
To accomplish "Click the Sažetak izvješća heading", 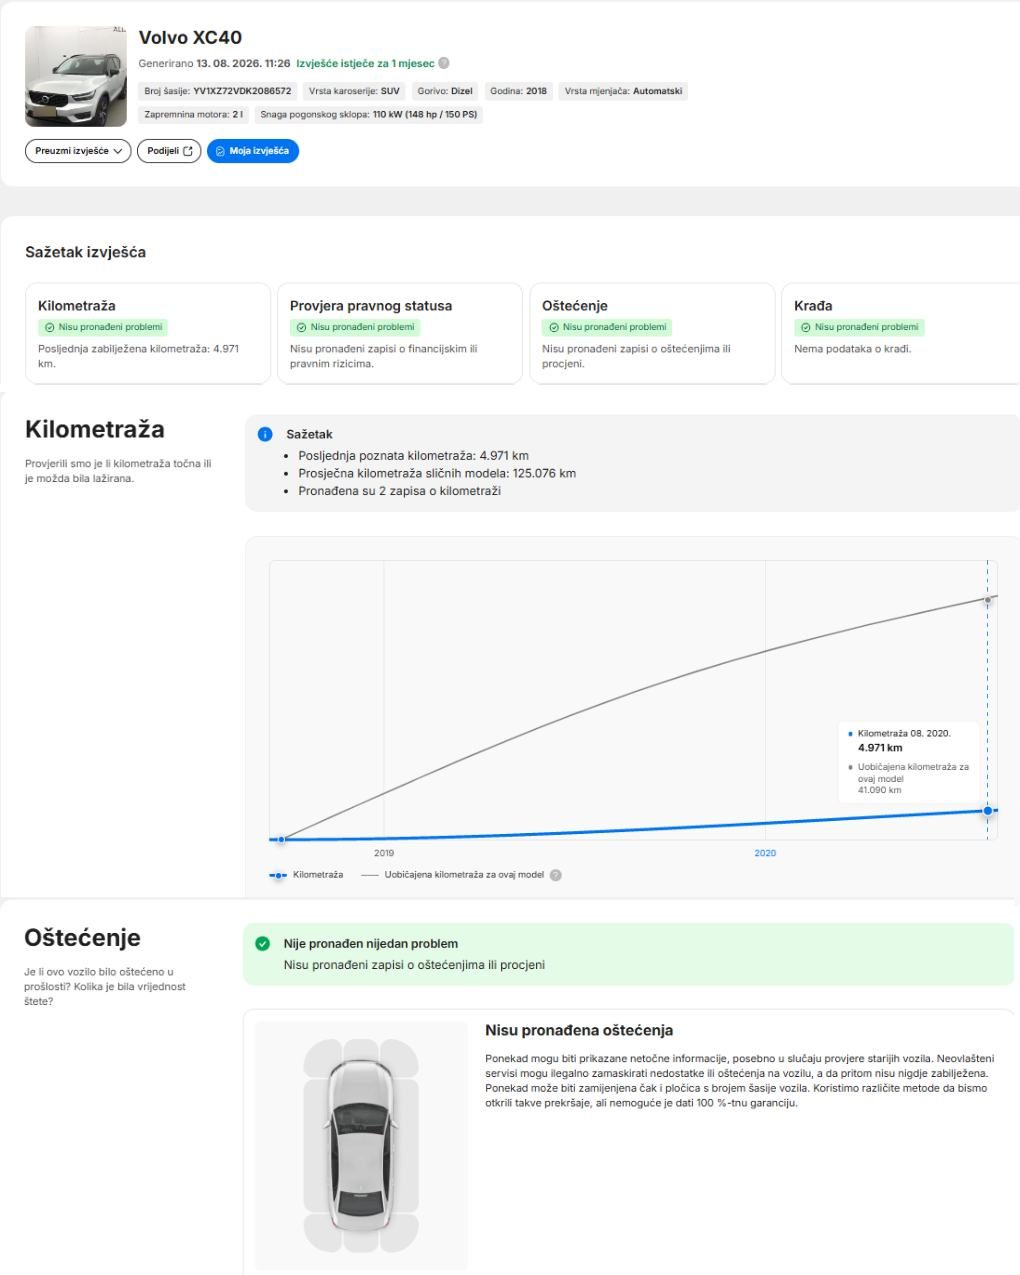I will point(85,252).
